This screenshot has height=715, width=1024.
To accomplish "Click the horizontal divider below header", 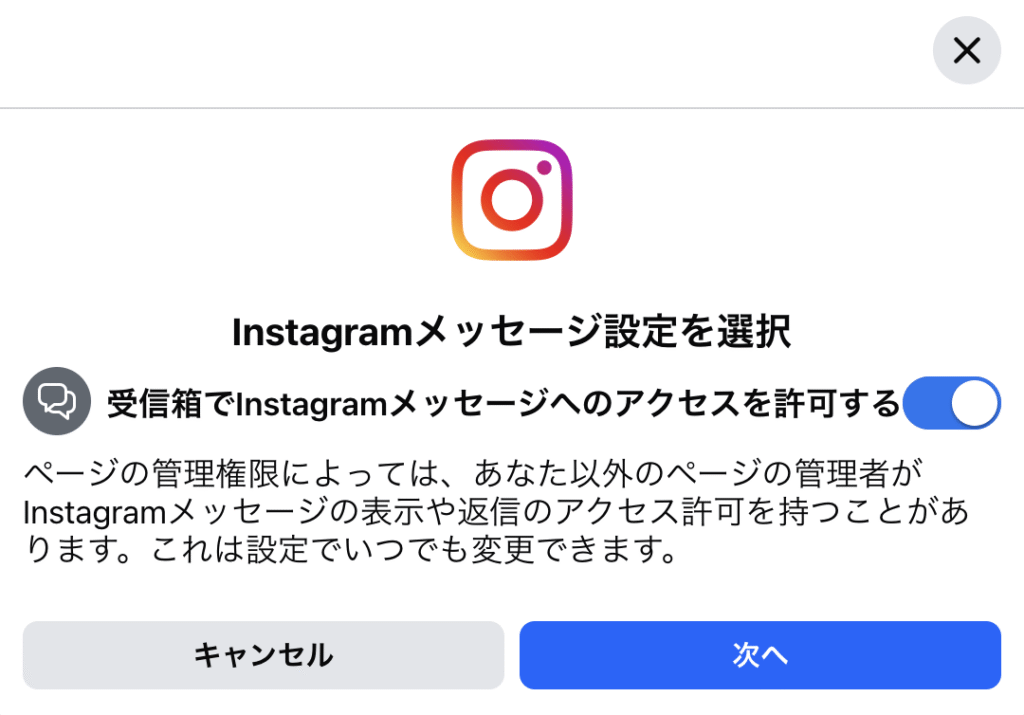I will 512,108.
